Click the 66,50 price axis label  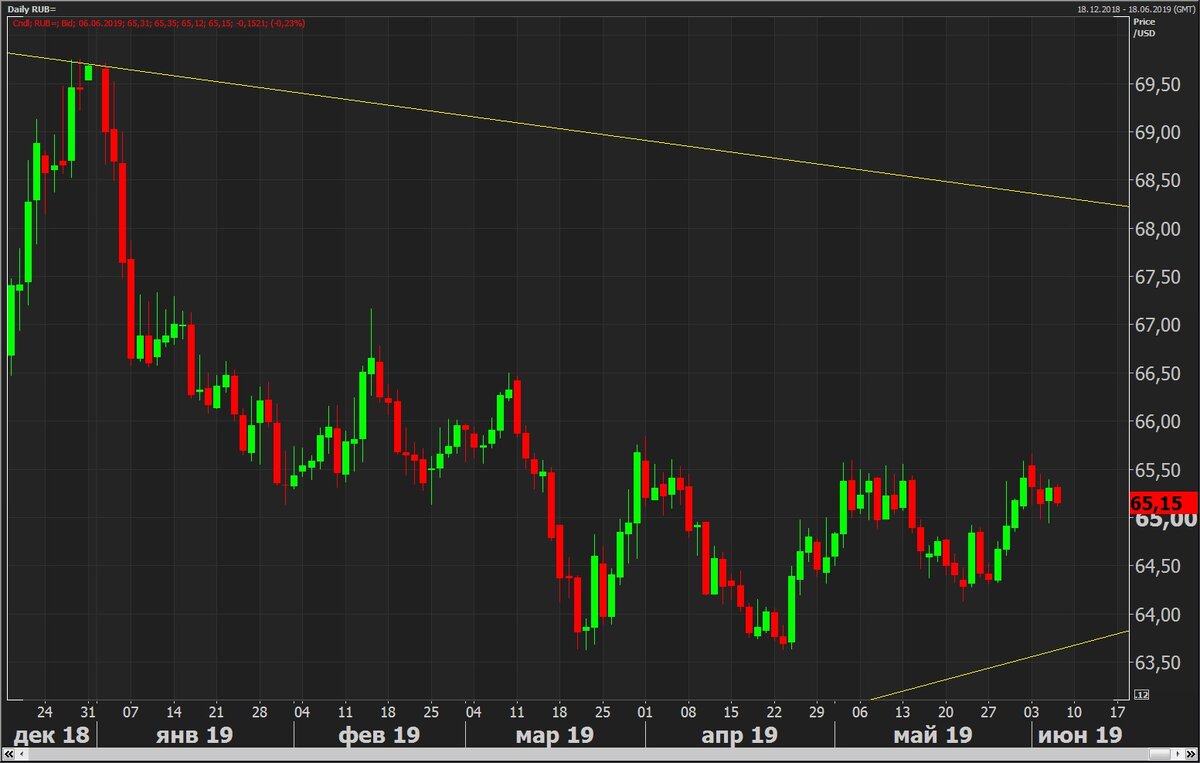click(x=1158, y=374)
